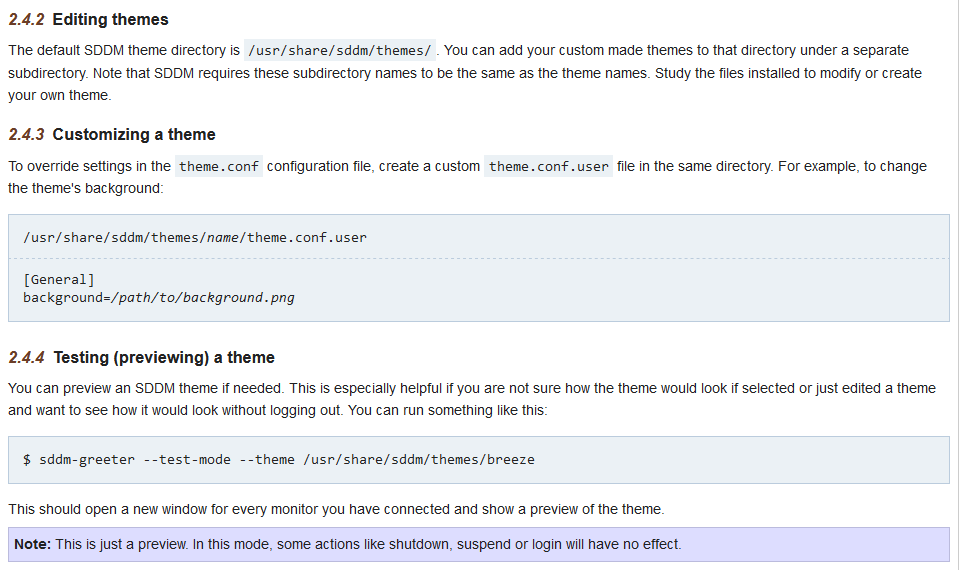Click the /usr/share/sddm/themes/ inline code

pyautogui.click(x=339, y=50)
